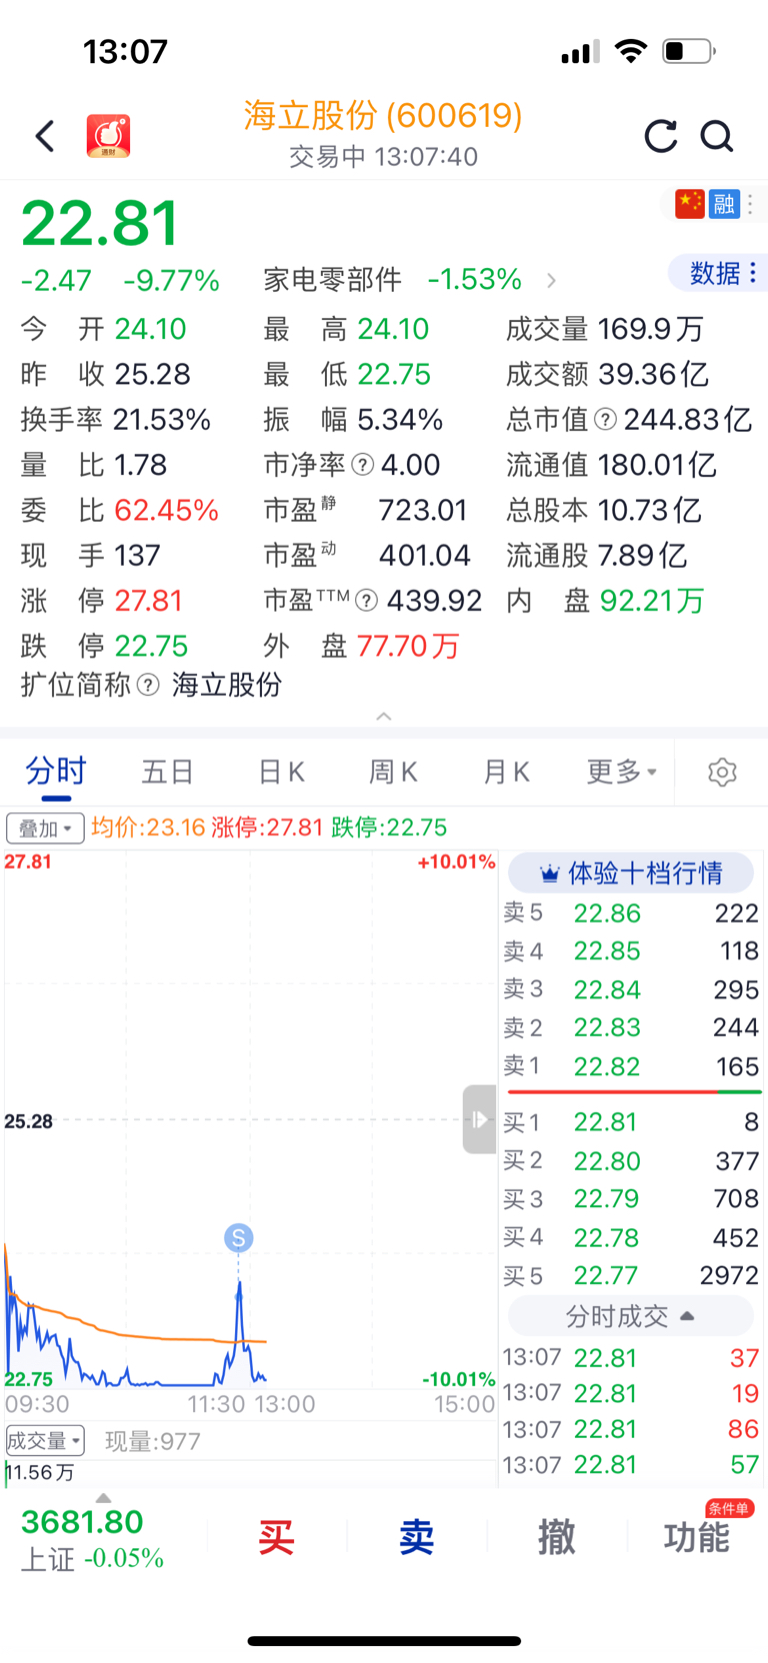Select 卖1 price 22.82 row
Image resolution: width=768 pixels, height=1663 pixels.
(x=631, y=1067)
